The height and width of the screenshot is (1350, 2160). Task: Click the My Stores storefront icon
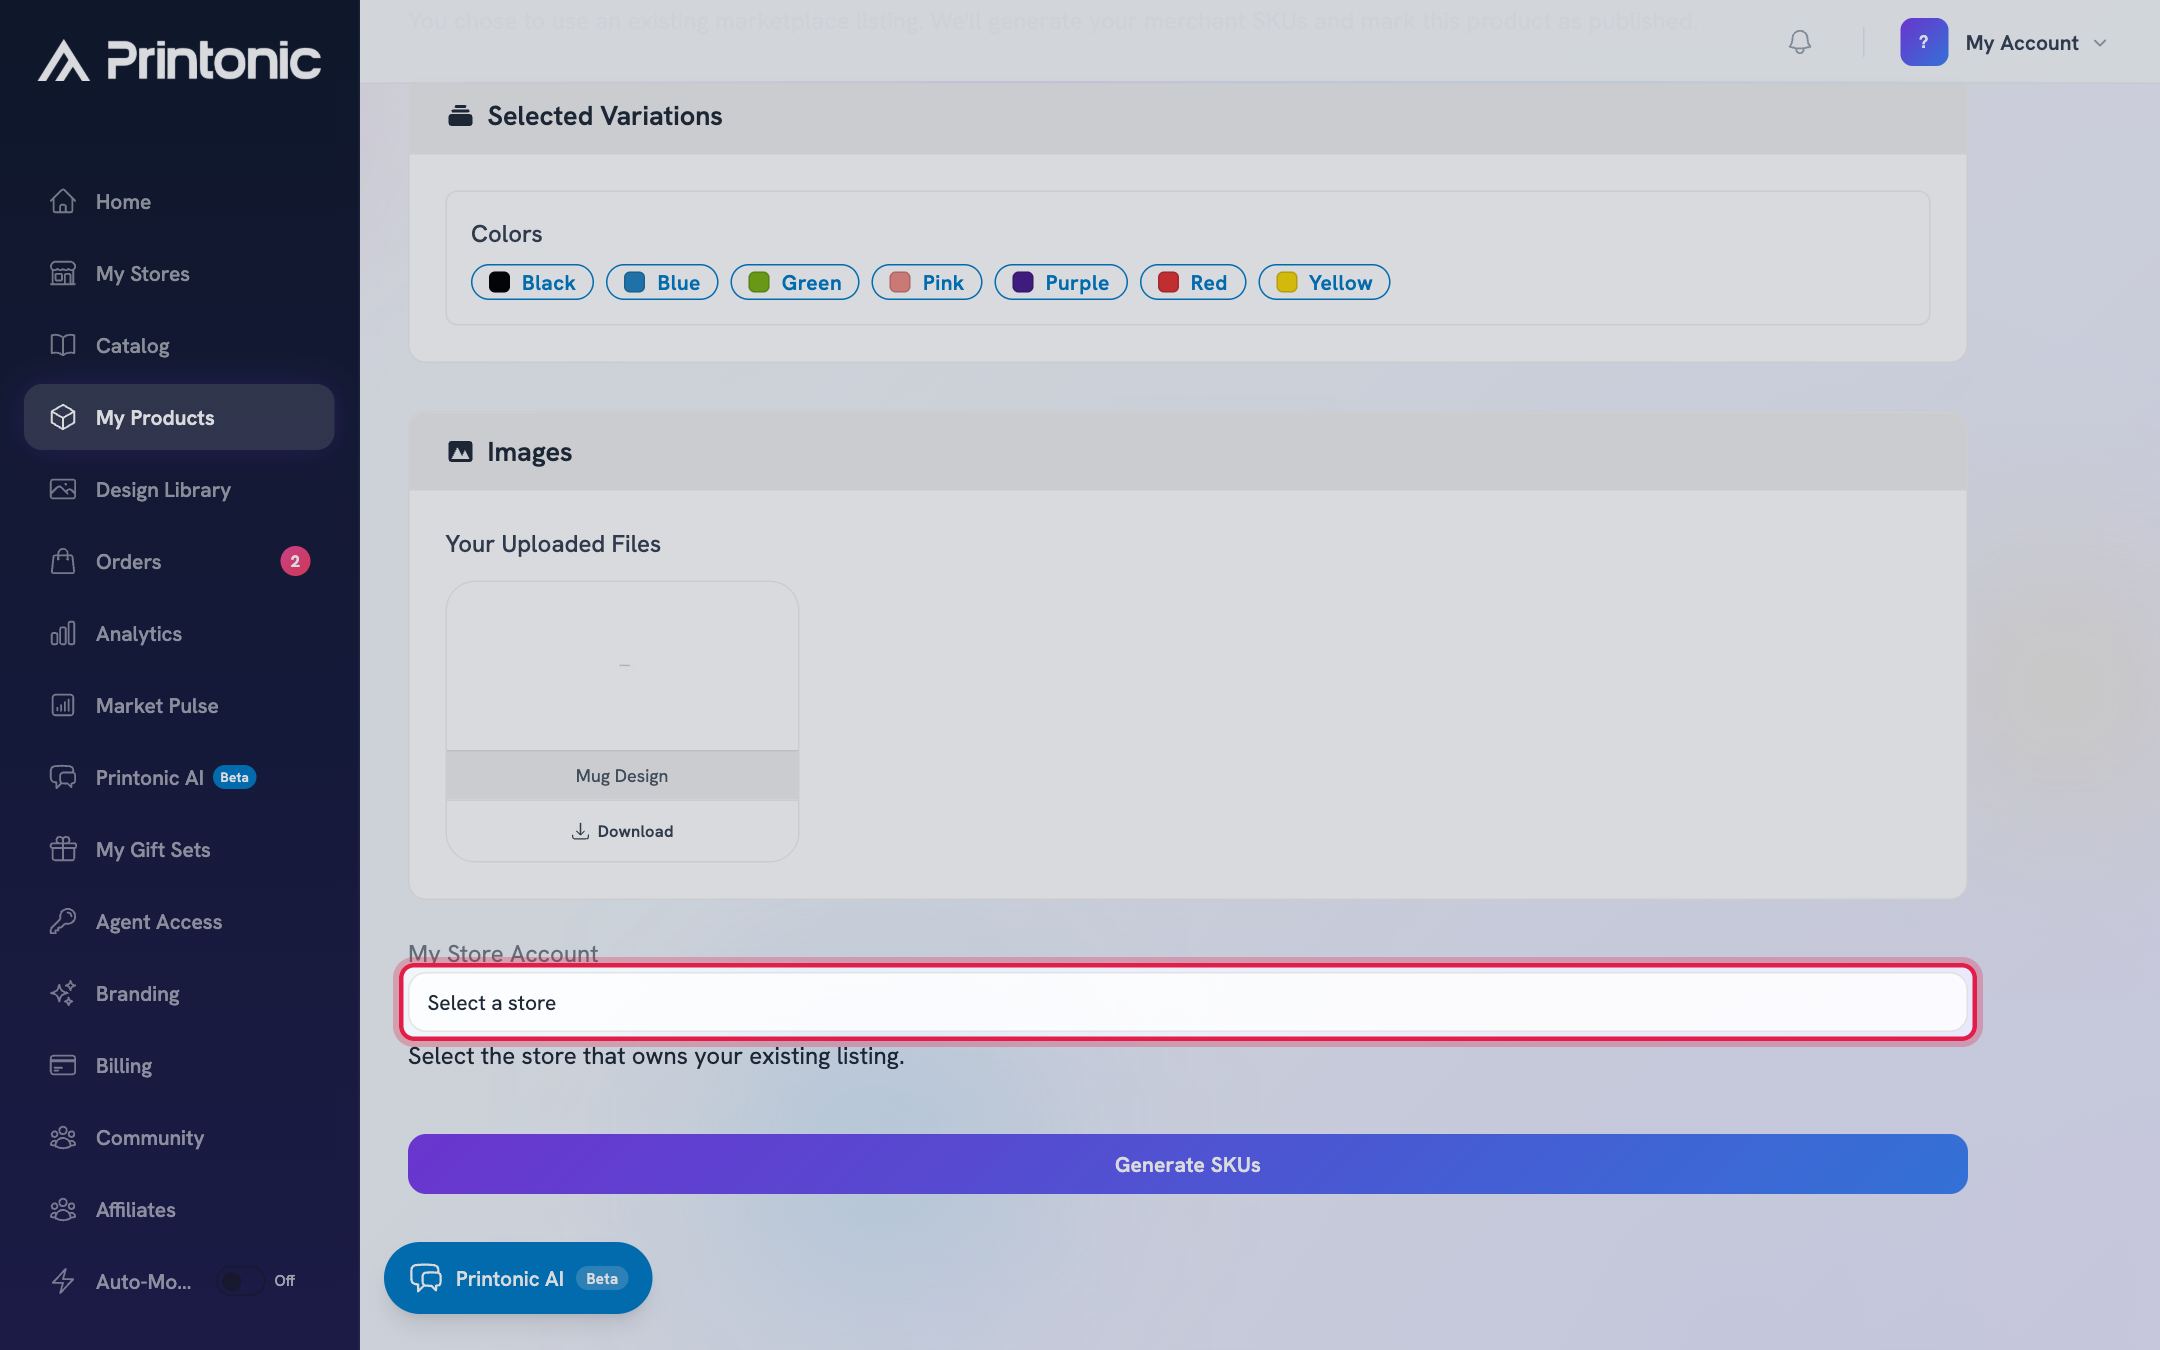pyautogui.click(x=63, y=273)
